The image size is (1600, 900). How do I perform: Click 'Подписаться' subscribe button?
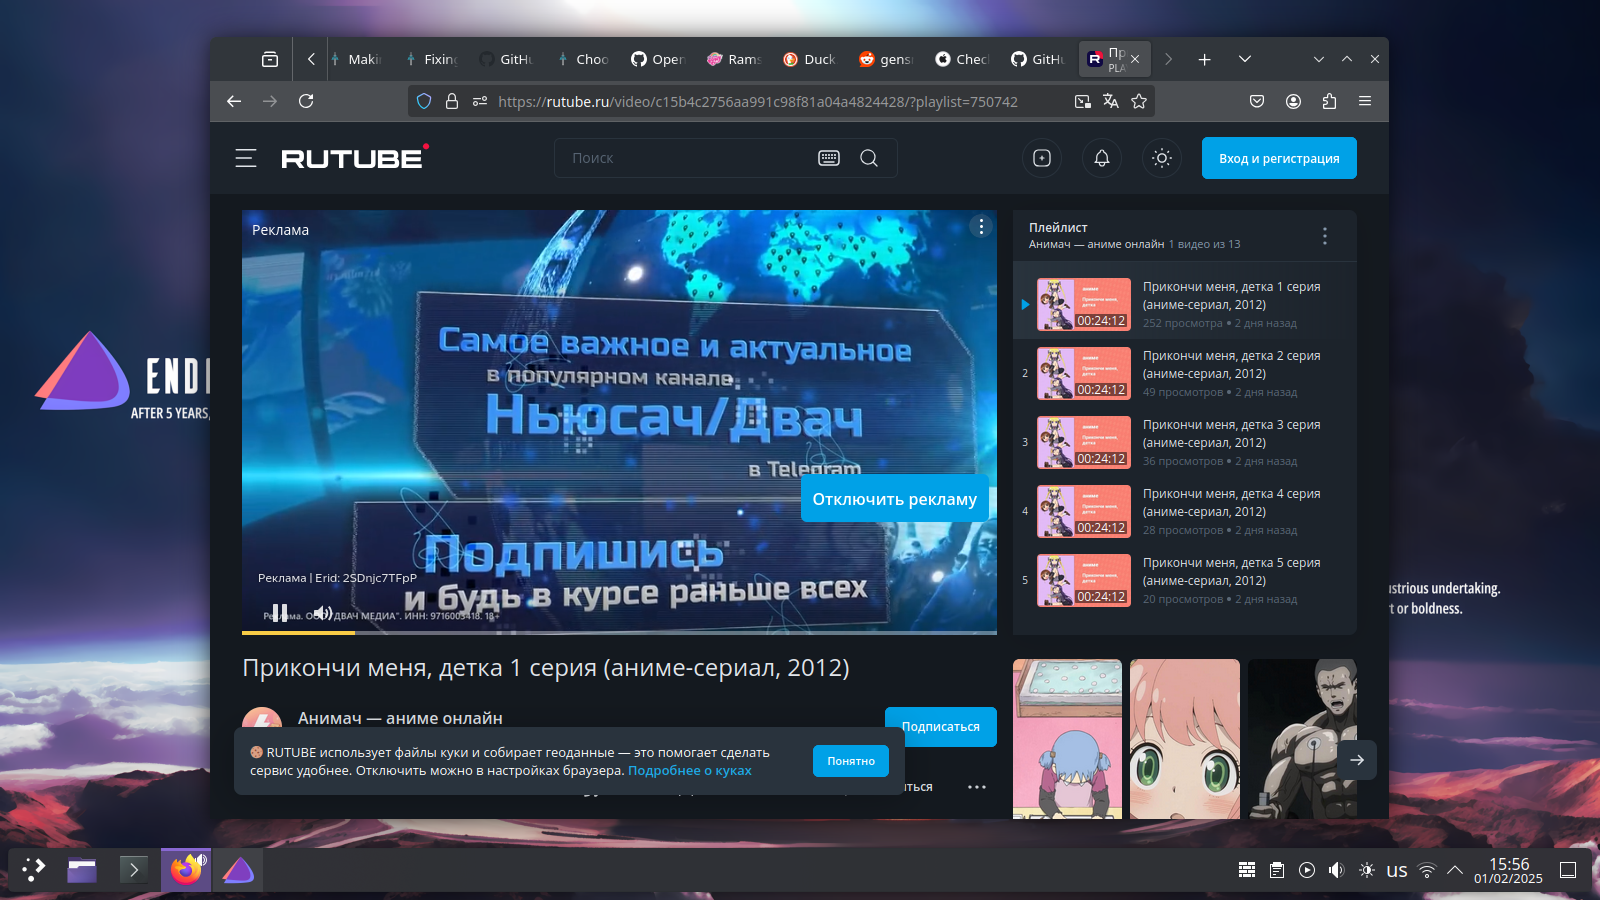coord(941,727)
